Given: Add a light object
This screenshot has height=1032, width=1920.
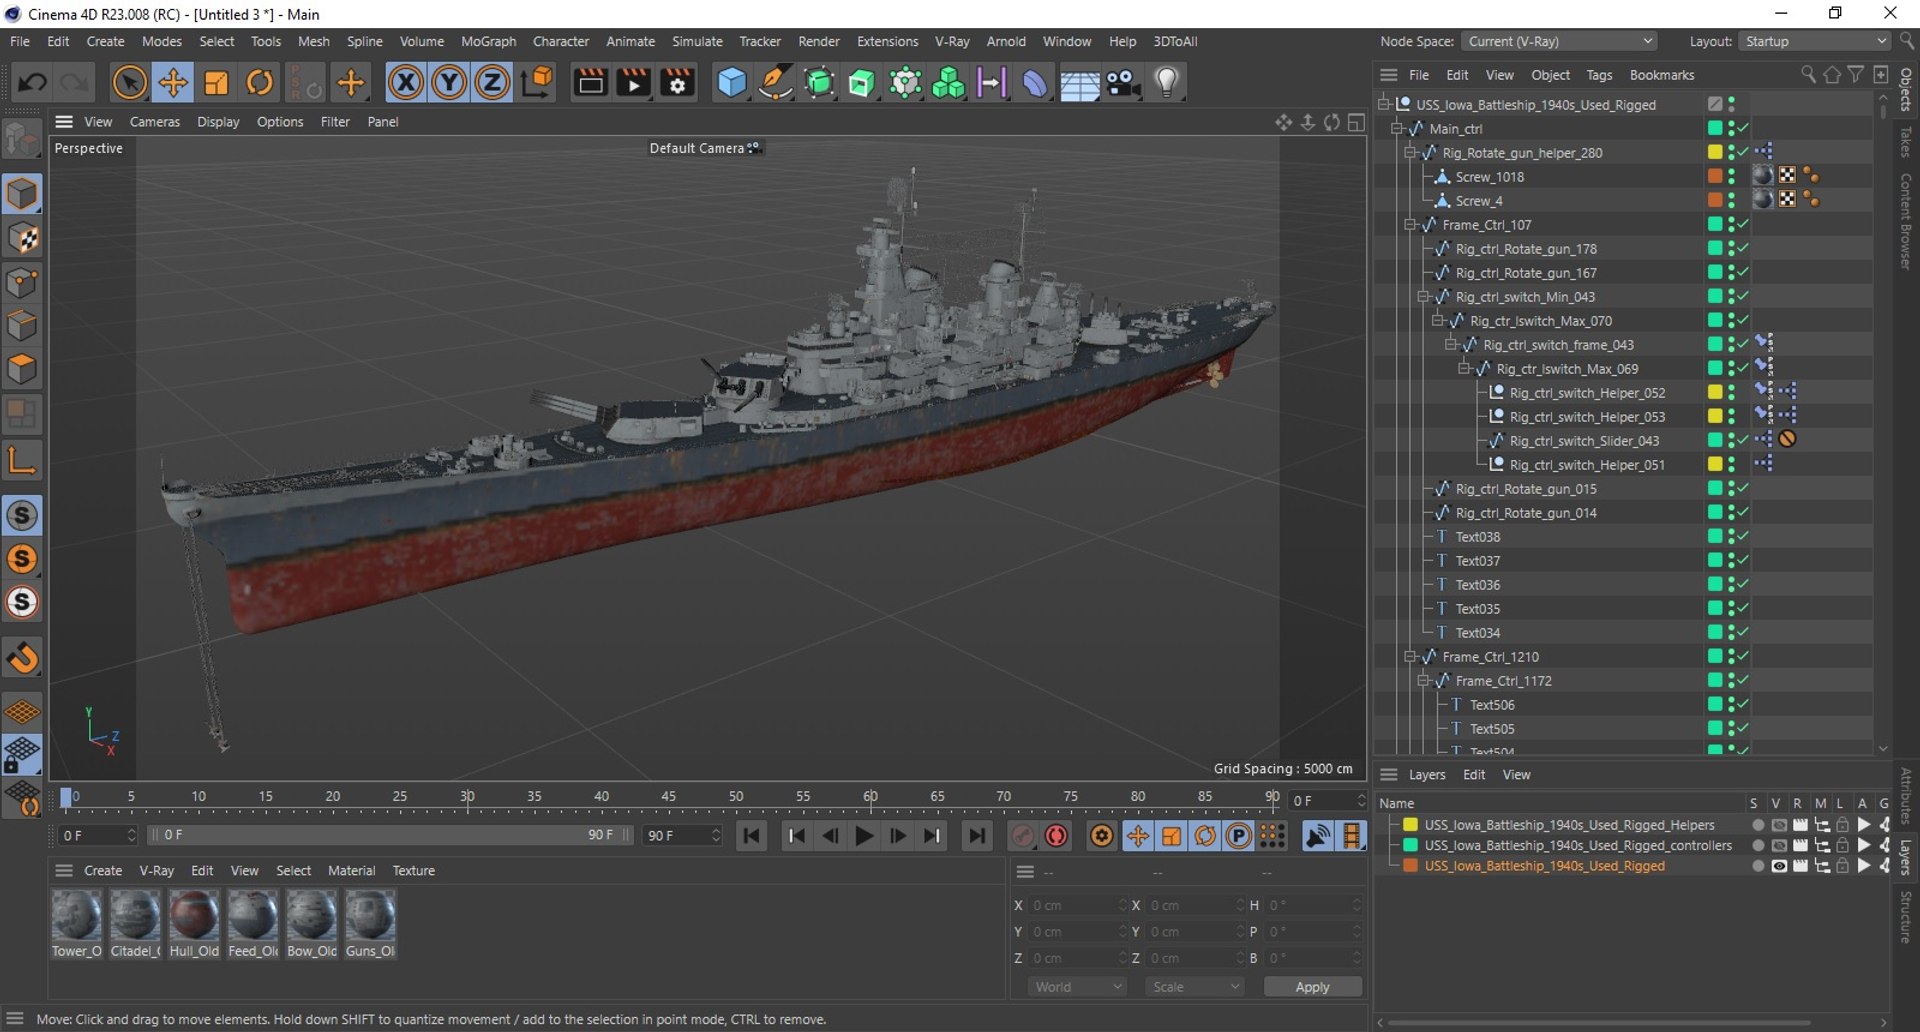Looking at the screenshot, I should [x=1167, y=82].
